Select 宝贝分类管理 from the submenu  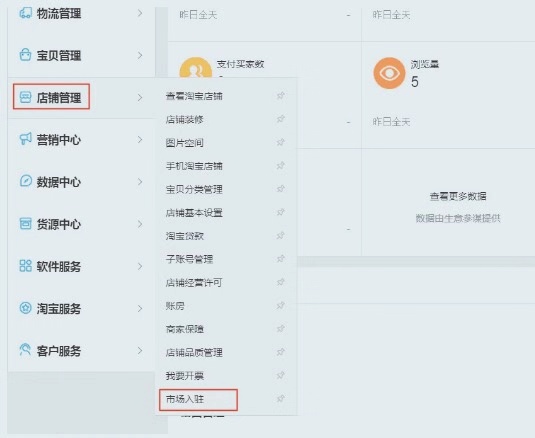pos(194,189)
